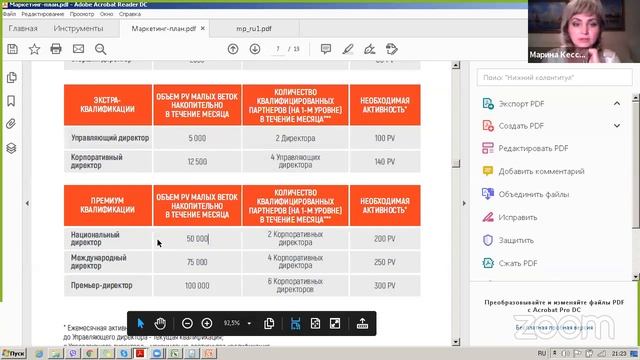Image resolution: width=640 pixels, height=360 pixels.
Task: Open the Adobe Reader taskbar icon
Action: [x=140, y=353]
